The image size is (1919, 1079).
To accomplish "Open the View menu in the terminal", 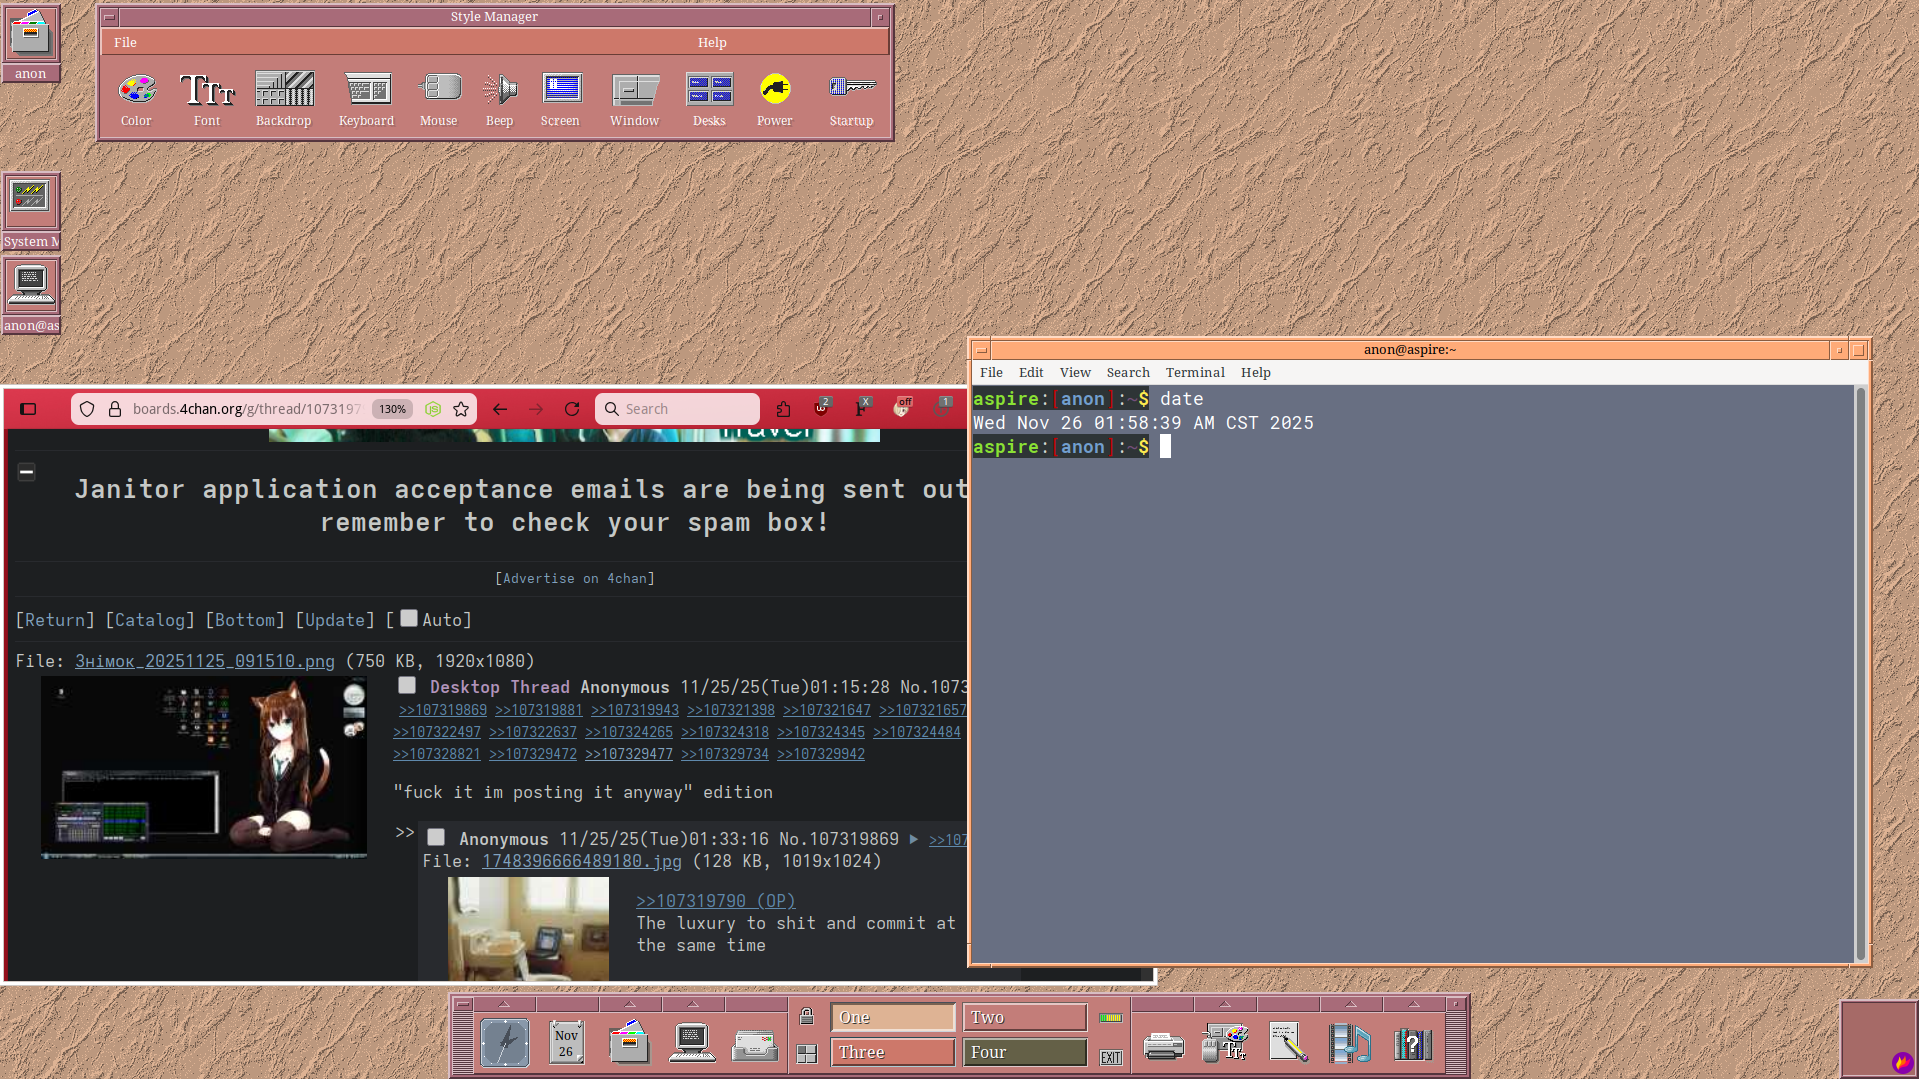I will (x=1075, y=373).
